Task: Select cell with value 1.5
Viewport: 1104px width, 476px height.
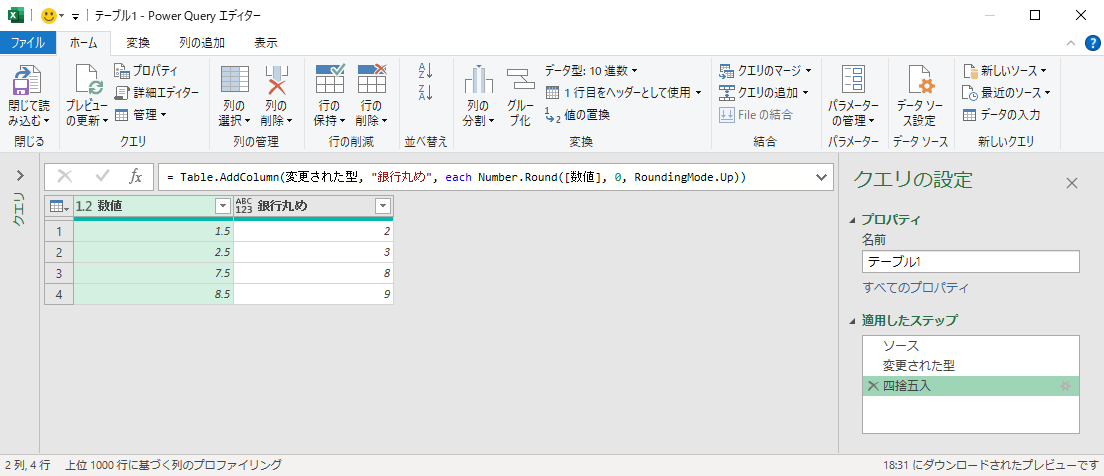Action: click(x=153, y=231)
